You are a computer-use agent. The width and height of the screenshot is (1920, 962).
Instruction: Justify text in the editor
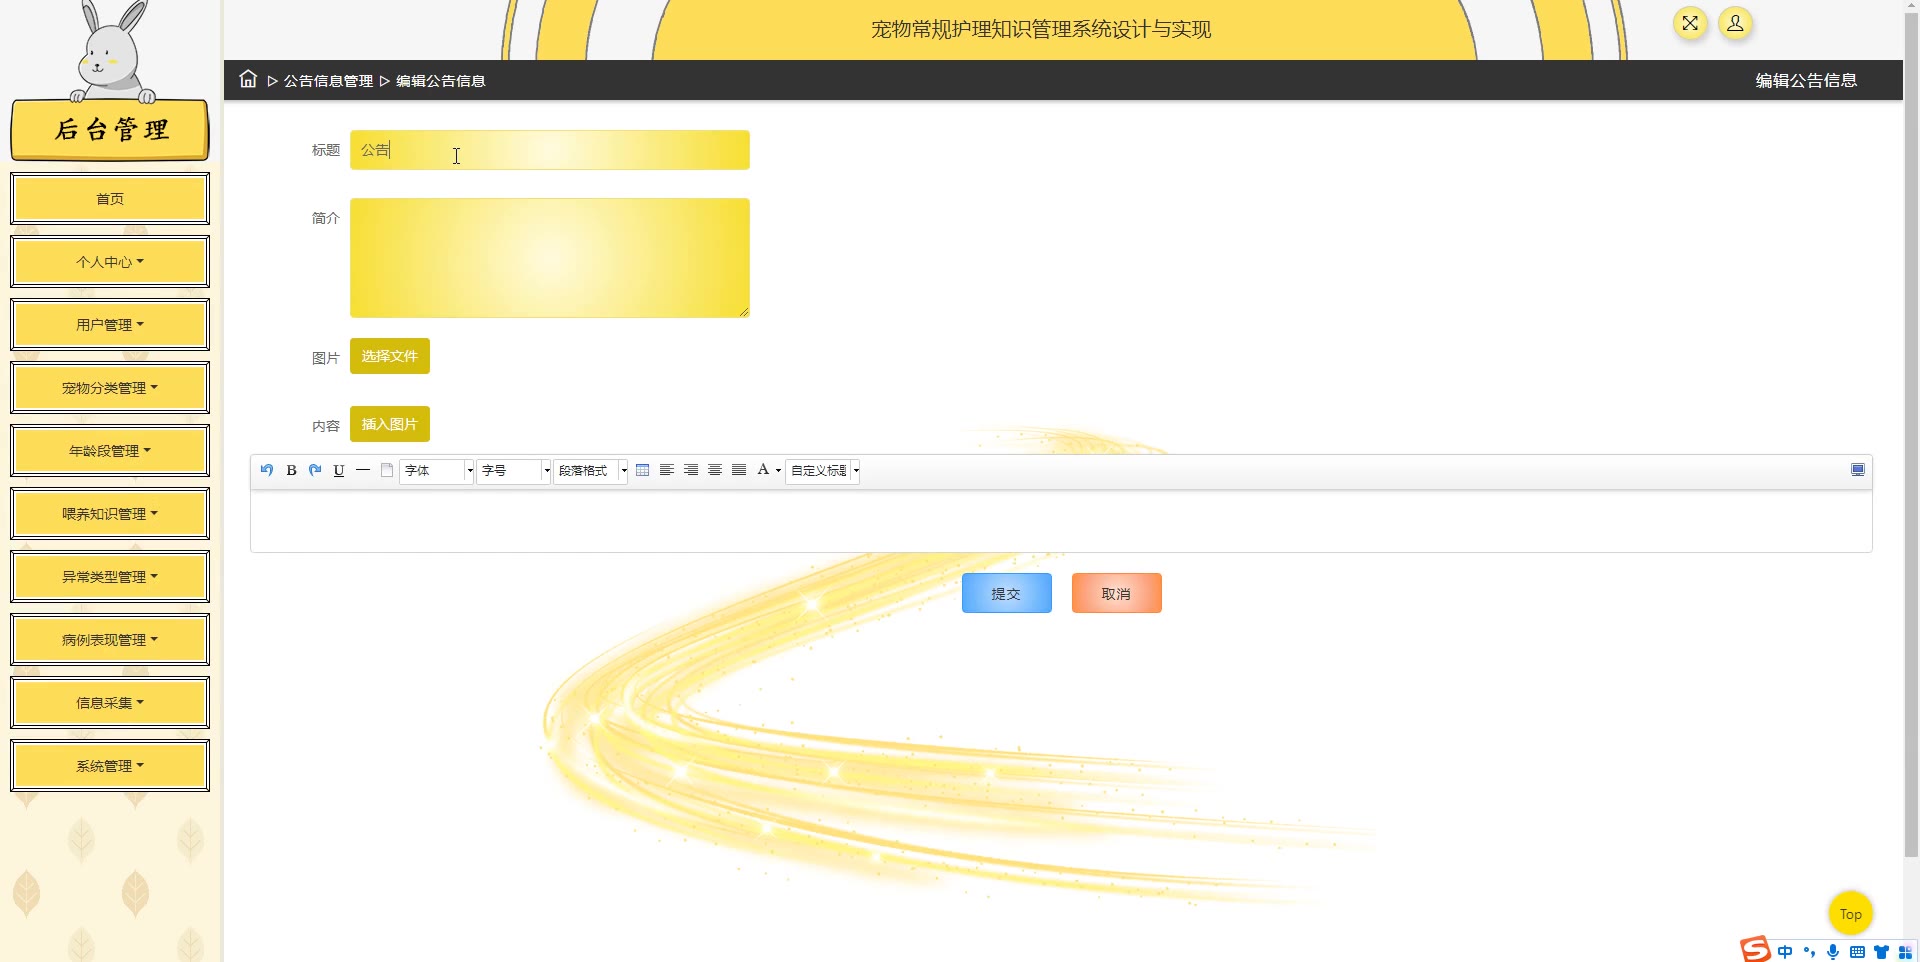coord(739,470)
